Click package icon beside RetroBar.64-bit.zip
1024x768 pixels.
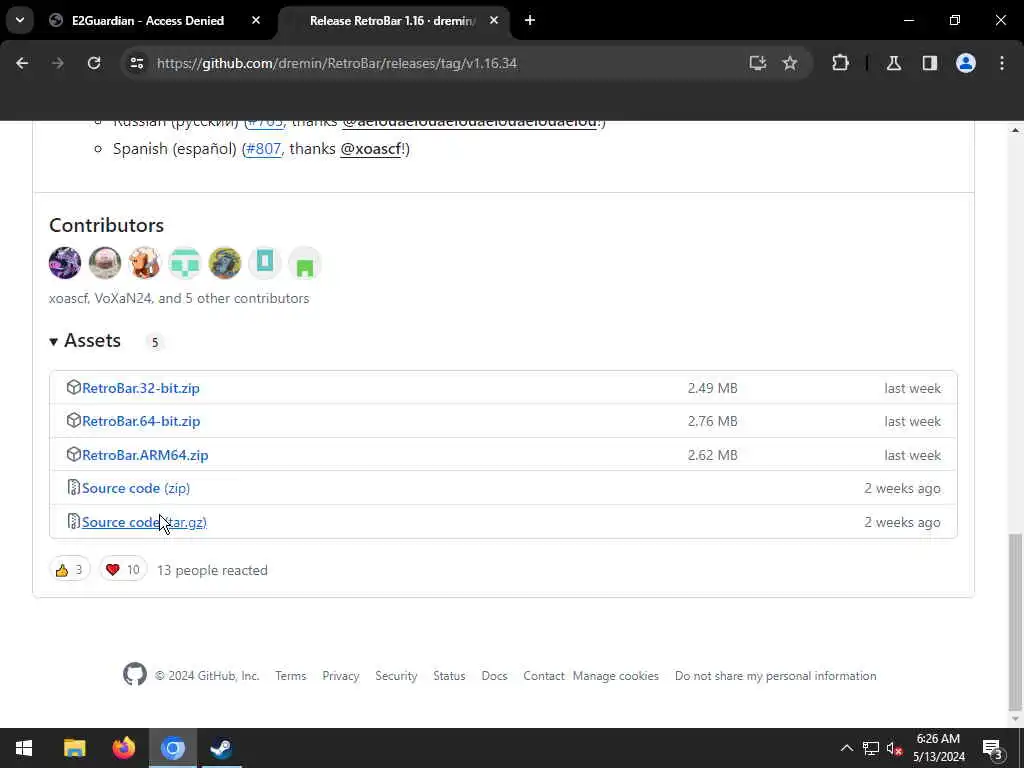pos(74,421)
